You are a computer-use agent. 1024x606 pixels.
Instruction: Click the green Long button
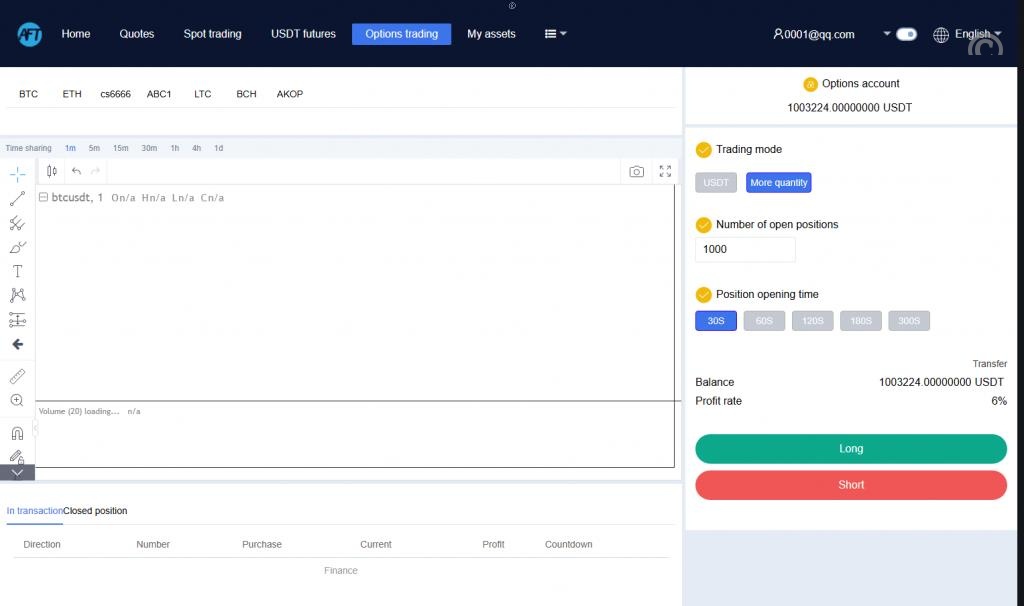[x=851, y=449]
